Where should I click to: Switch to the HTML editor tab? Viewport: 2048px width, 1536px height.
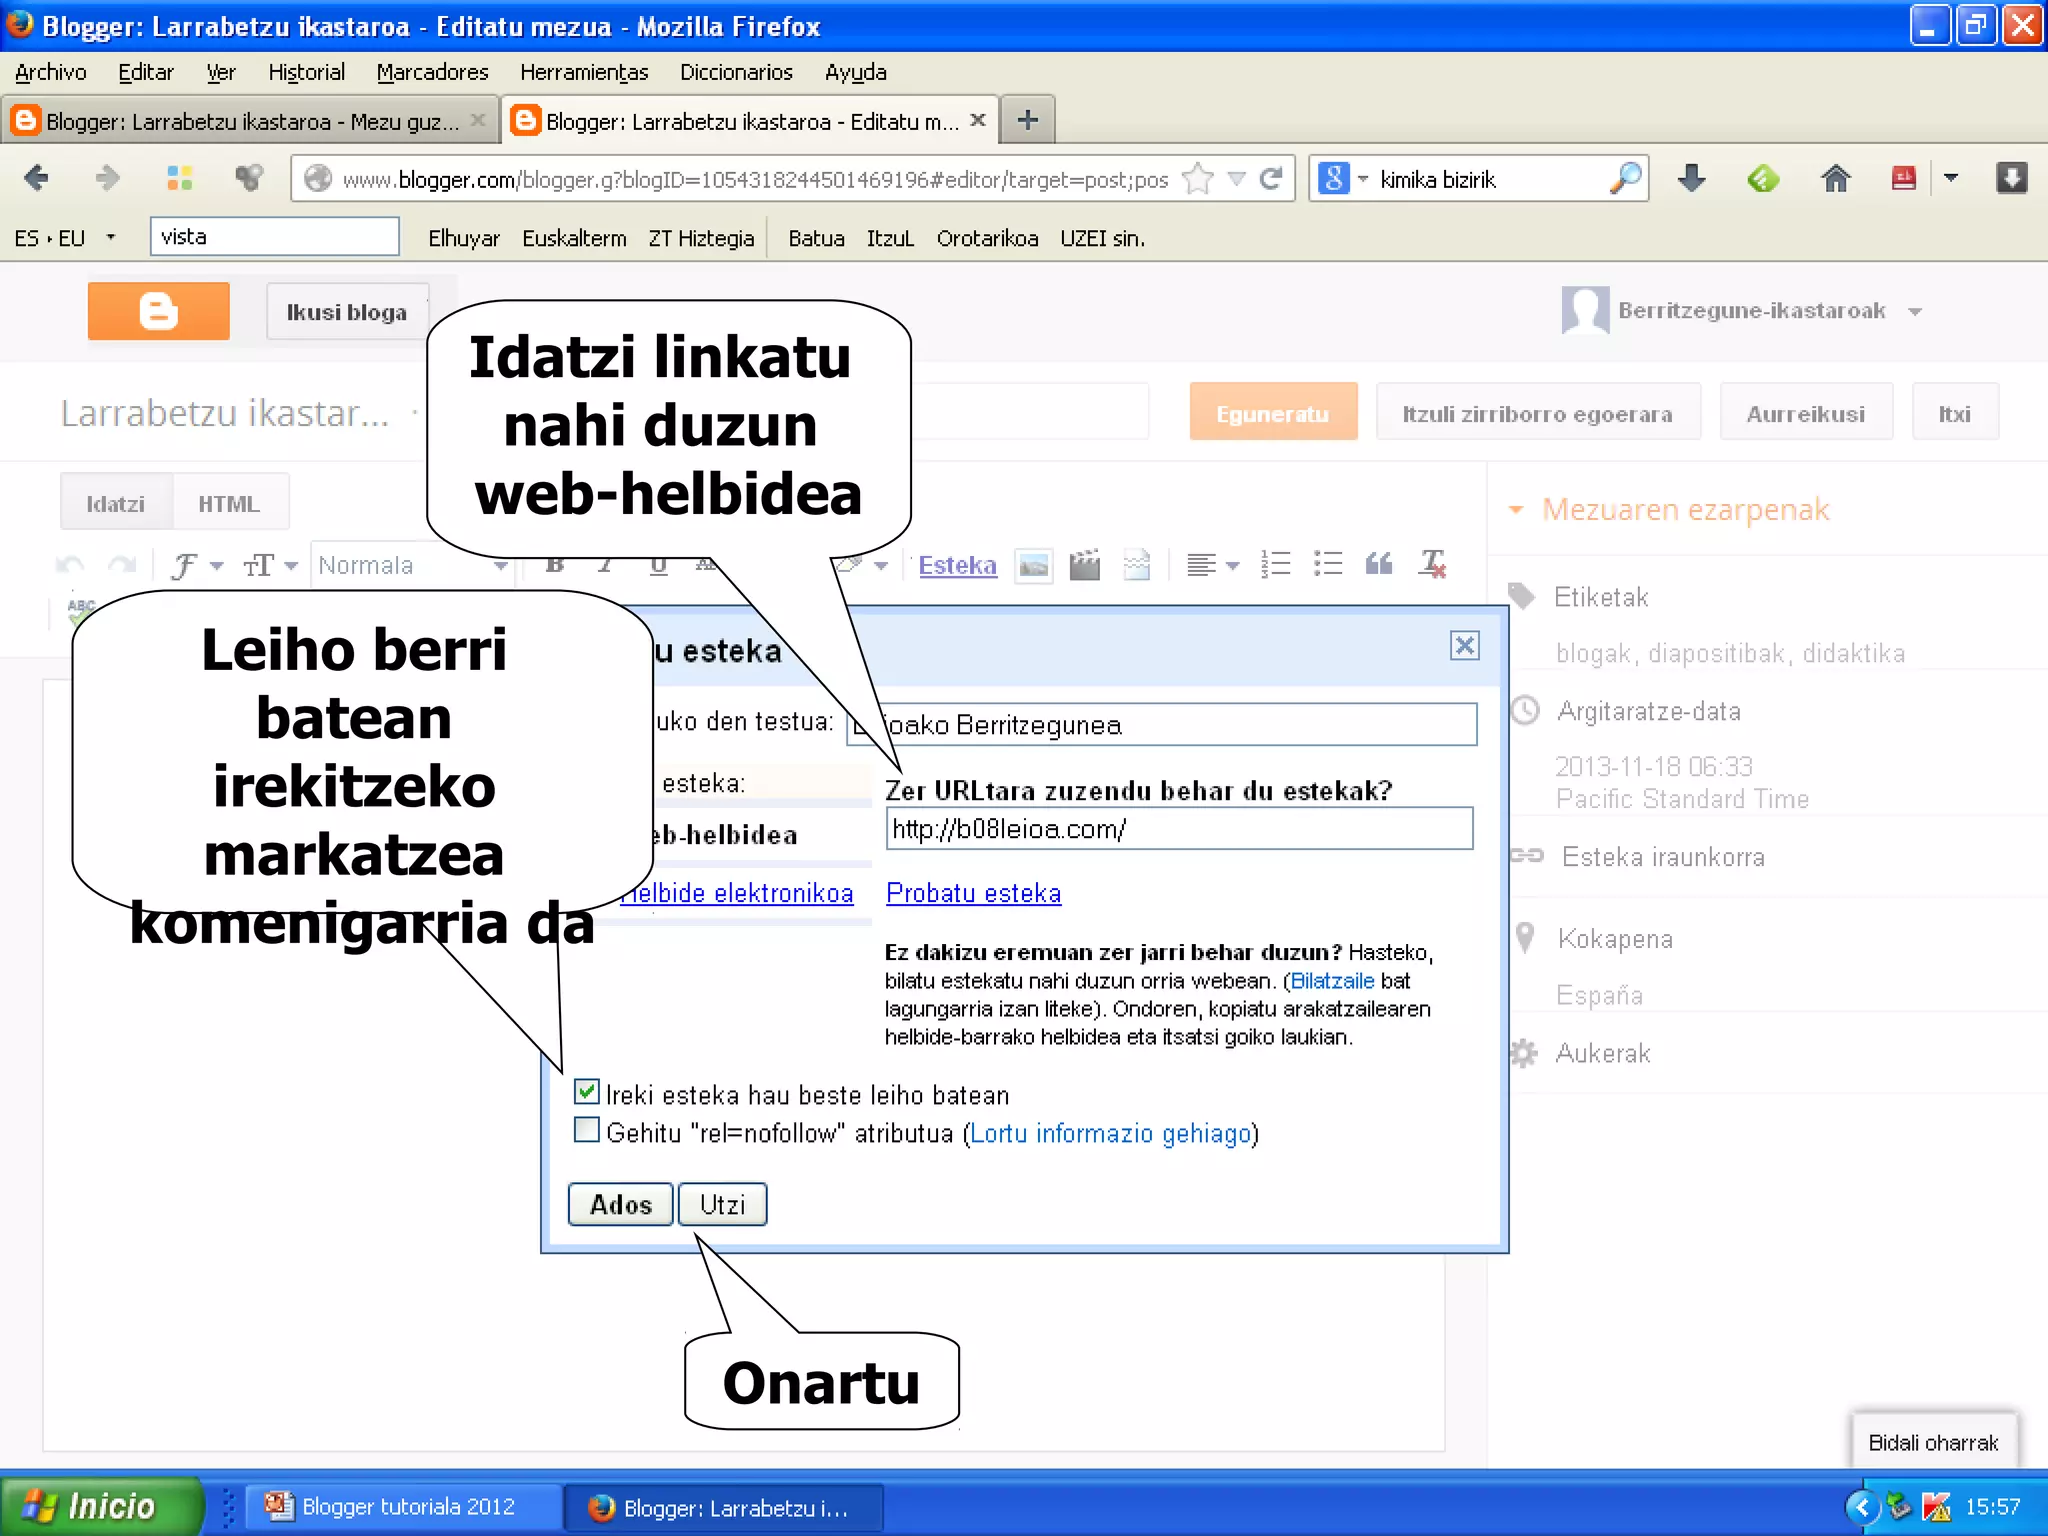click(x=229, y=504)
